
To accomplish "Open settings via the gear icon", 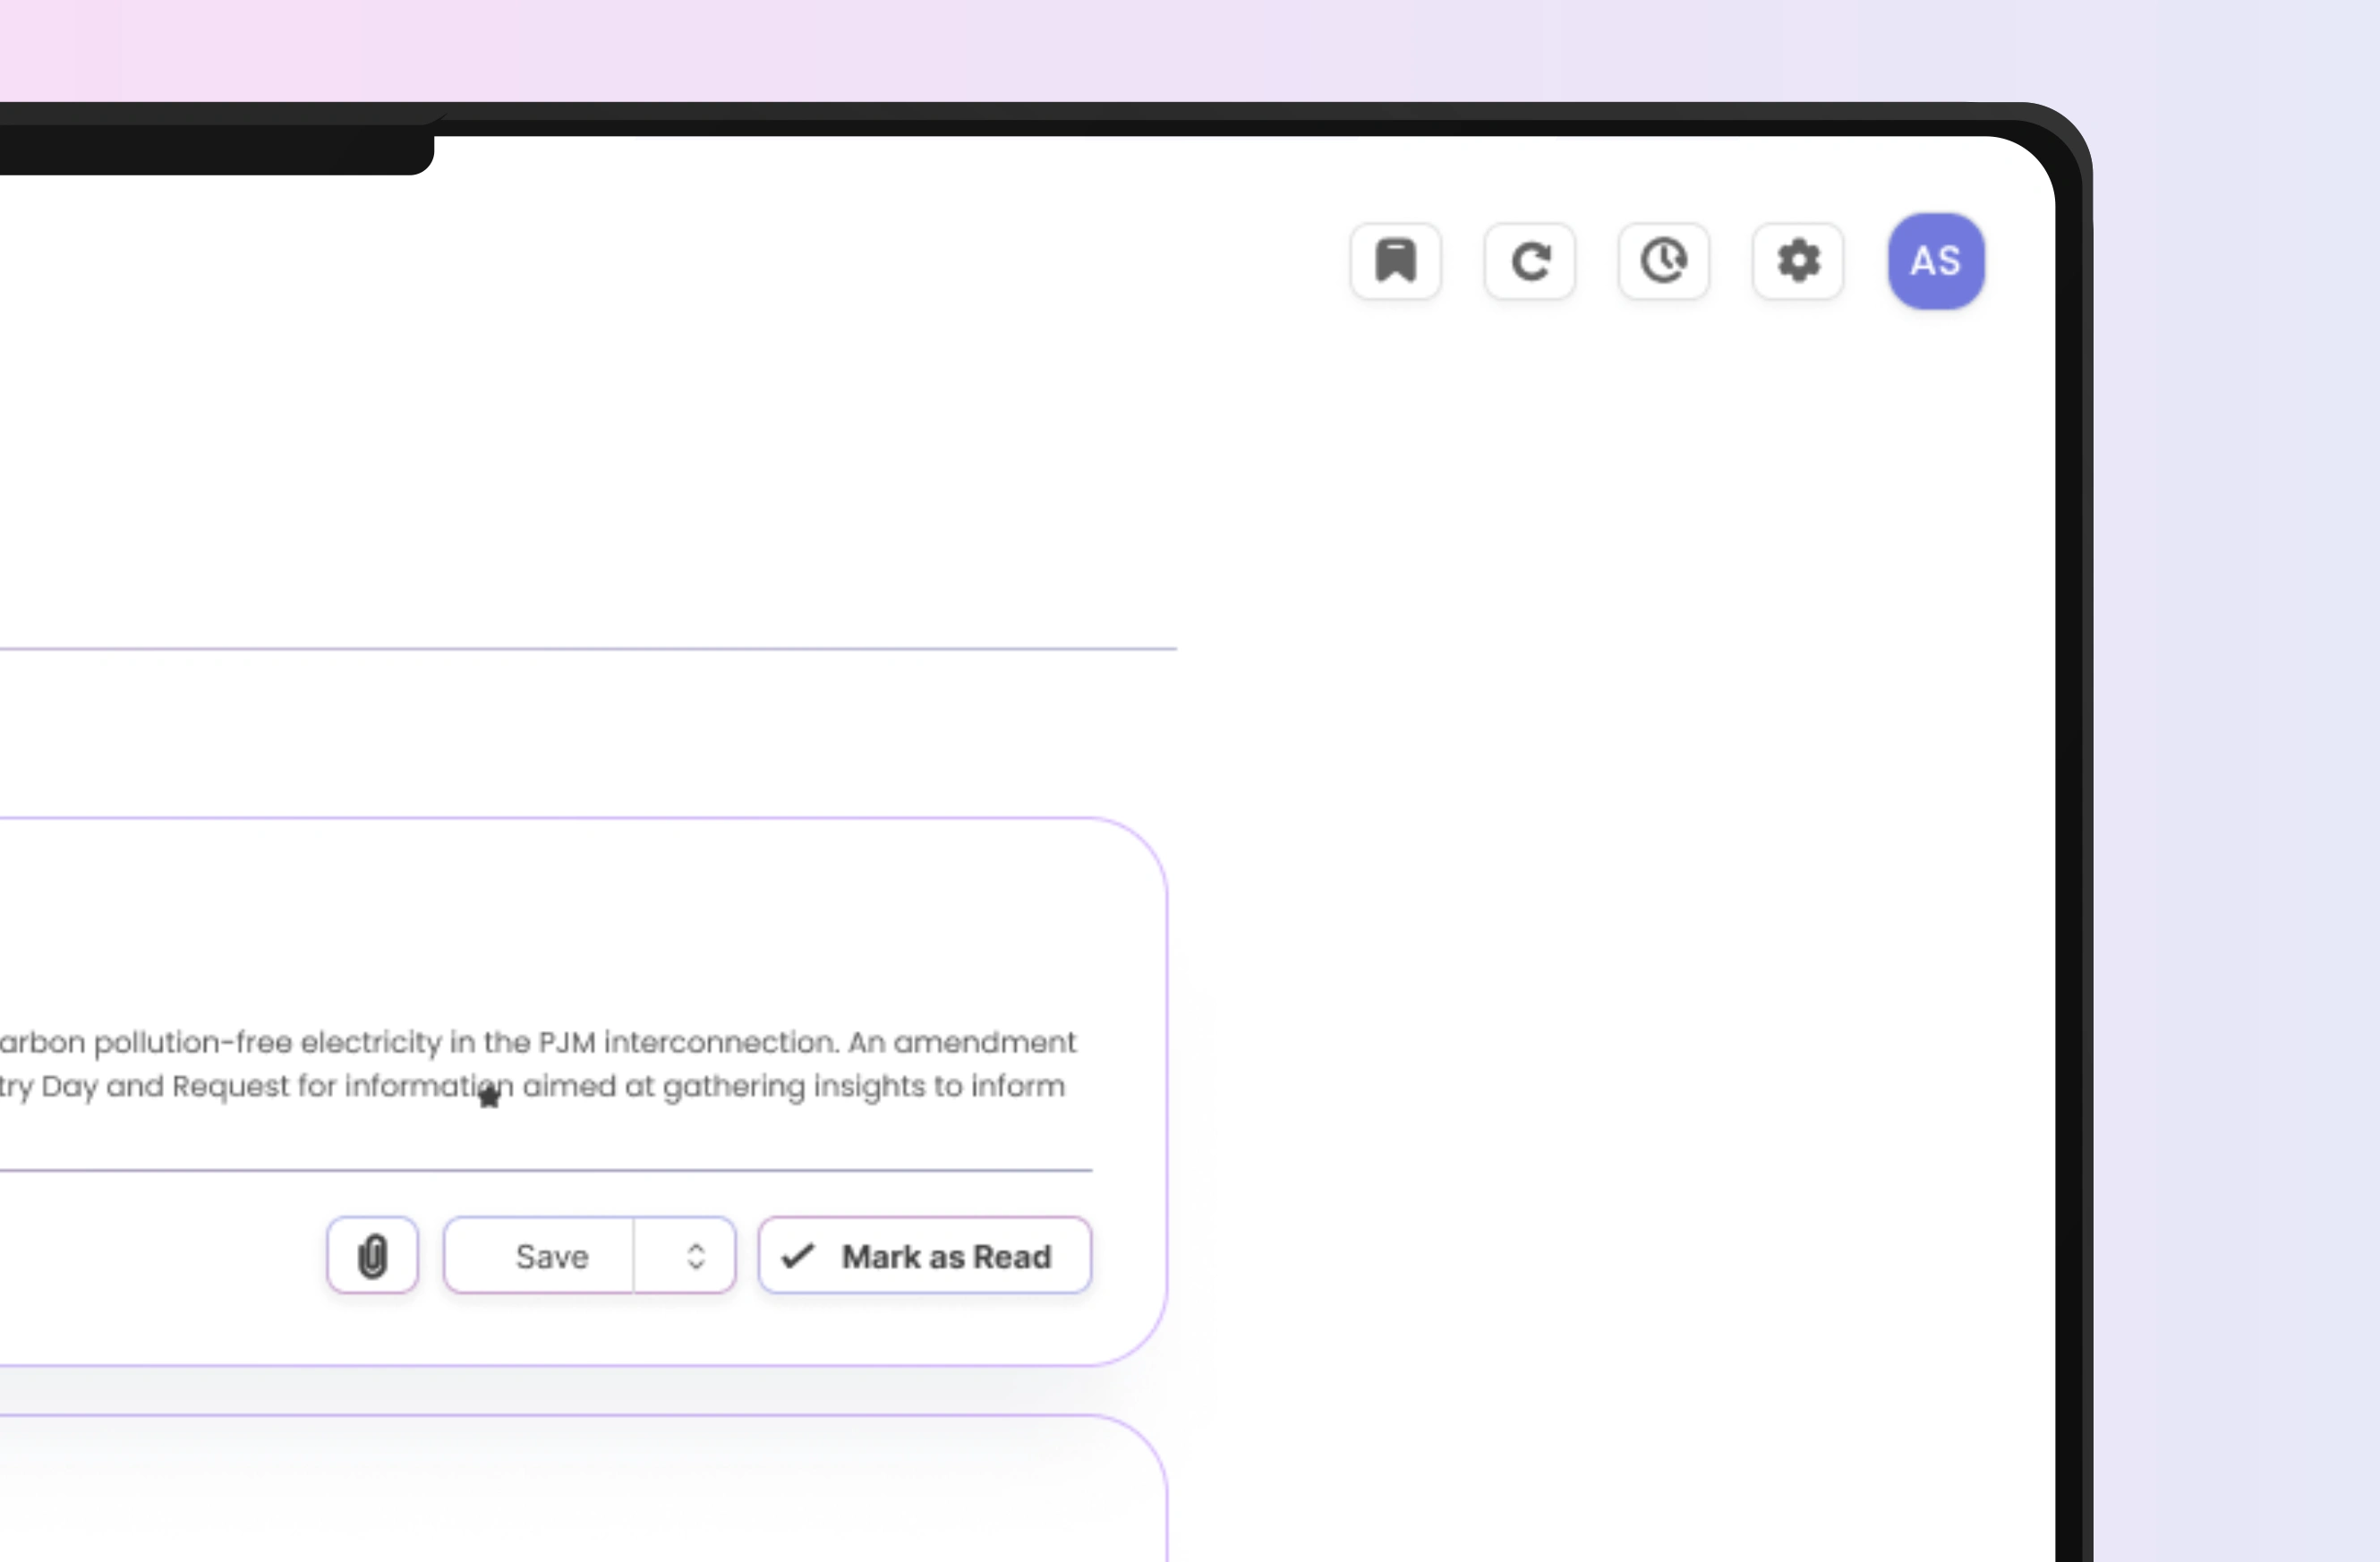I will [1797, 261].
